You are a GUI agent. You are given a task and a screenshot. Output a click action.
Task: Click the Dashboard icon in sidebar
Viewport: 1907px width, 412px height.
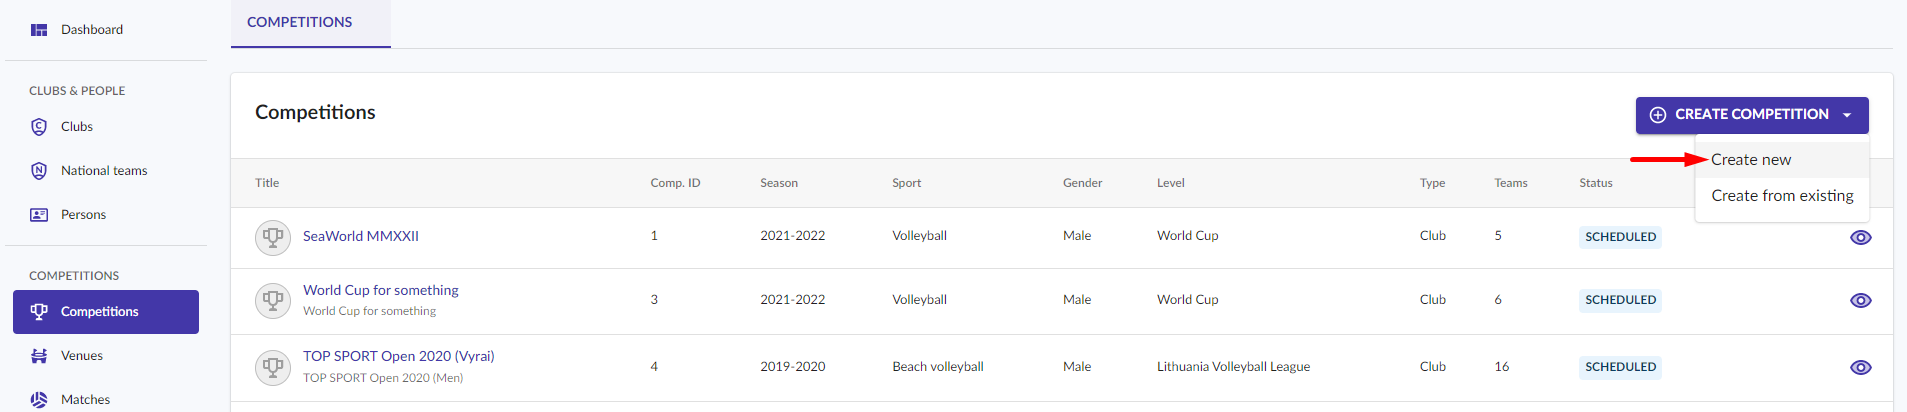[x=39, y=30]
